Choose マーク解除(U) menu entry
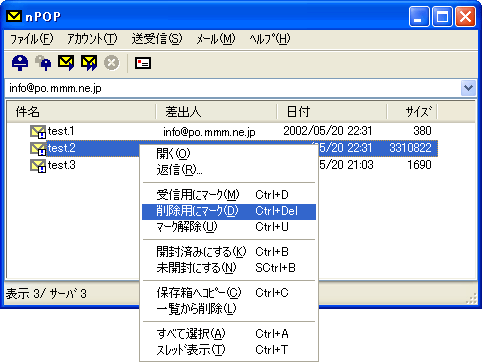 point(229,227)
